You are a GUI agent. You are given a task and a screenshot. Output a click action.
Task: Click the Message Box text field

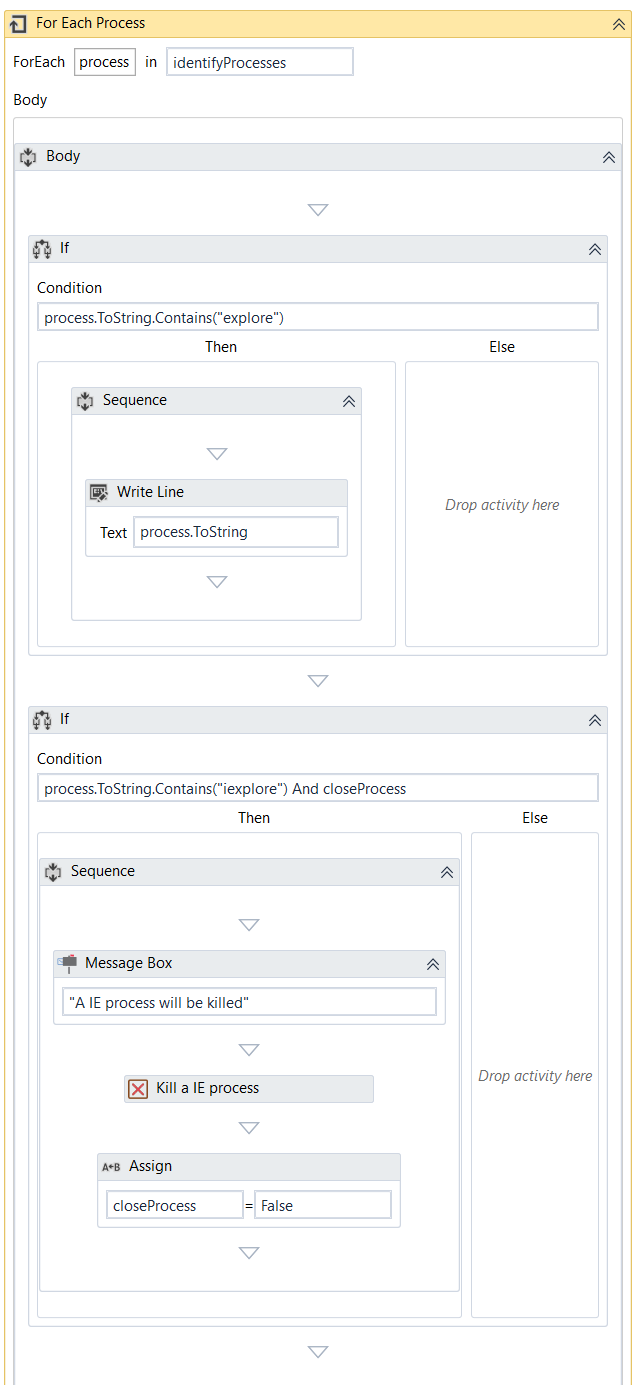tap(249, 1002)
